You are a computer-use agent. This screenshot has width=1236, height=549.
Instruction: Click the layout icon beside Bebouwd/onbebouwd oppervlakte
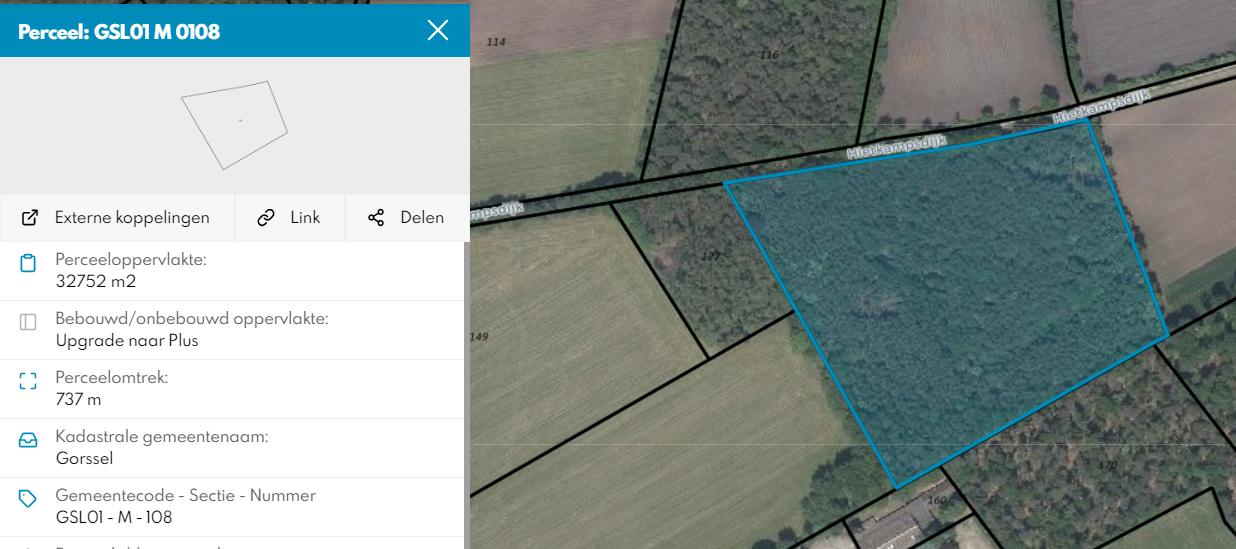[28, 322]
